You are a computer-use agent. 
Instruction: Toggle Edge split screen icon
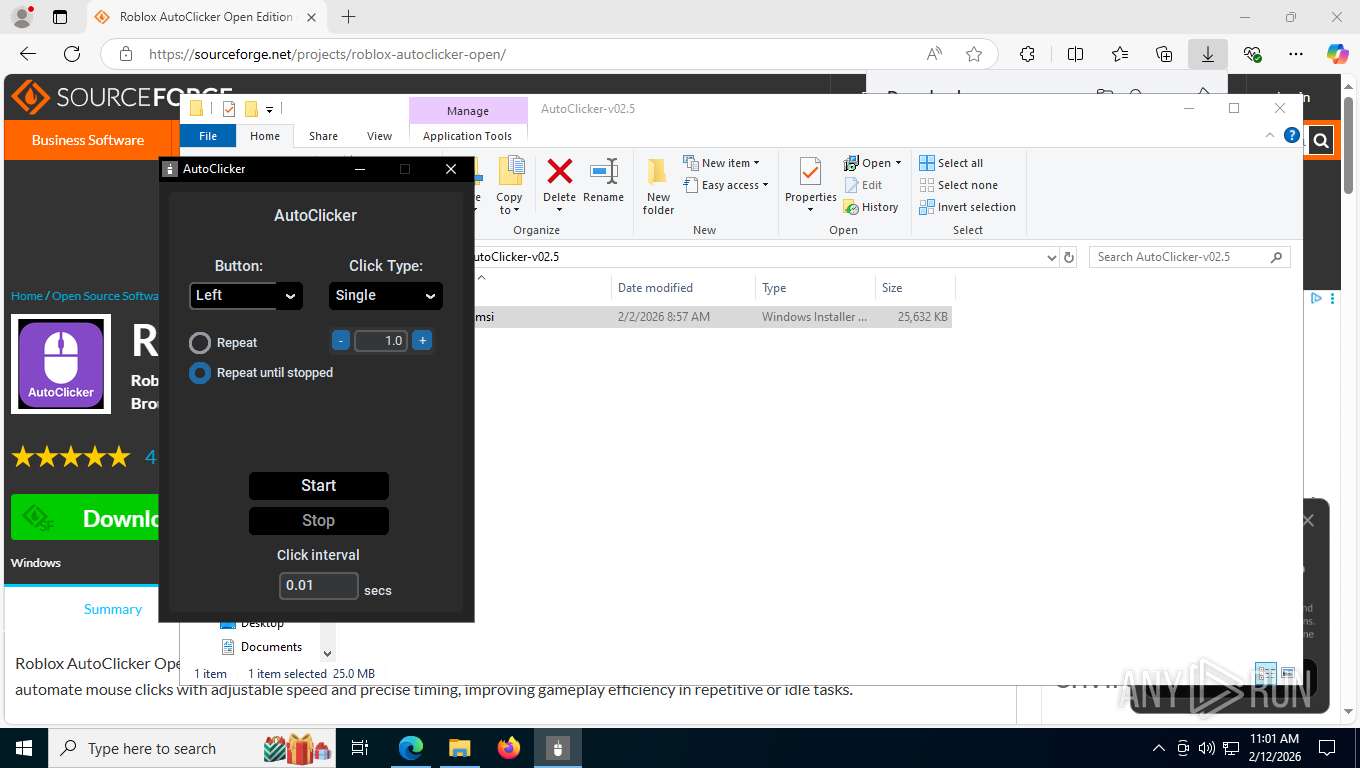[1075, 54]
